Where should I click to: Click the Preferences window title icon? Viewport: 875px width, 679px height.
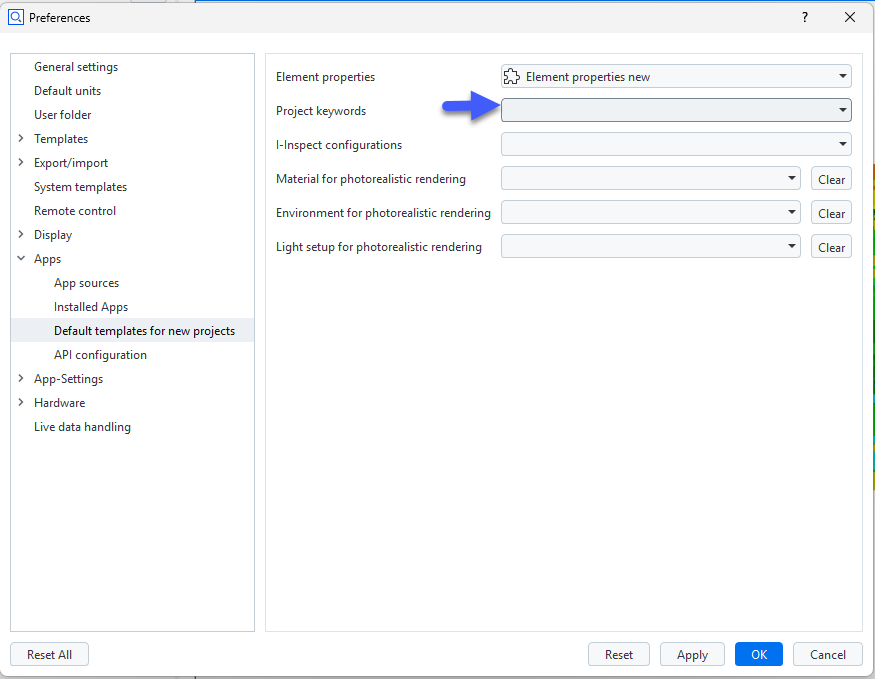pyautogui.click(x=16, y=17)
